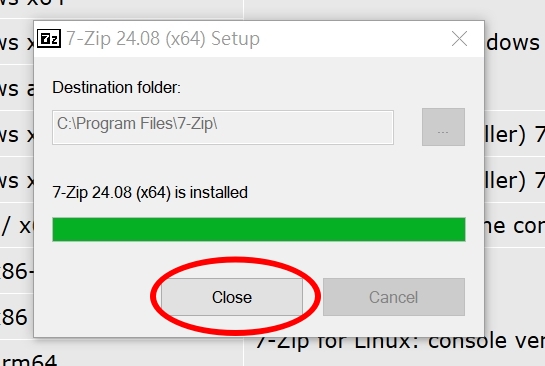Screen dimensions: 545x366
Task: Click the partial 'dows' text behind the dialog
Action: pos(513,43)
